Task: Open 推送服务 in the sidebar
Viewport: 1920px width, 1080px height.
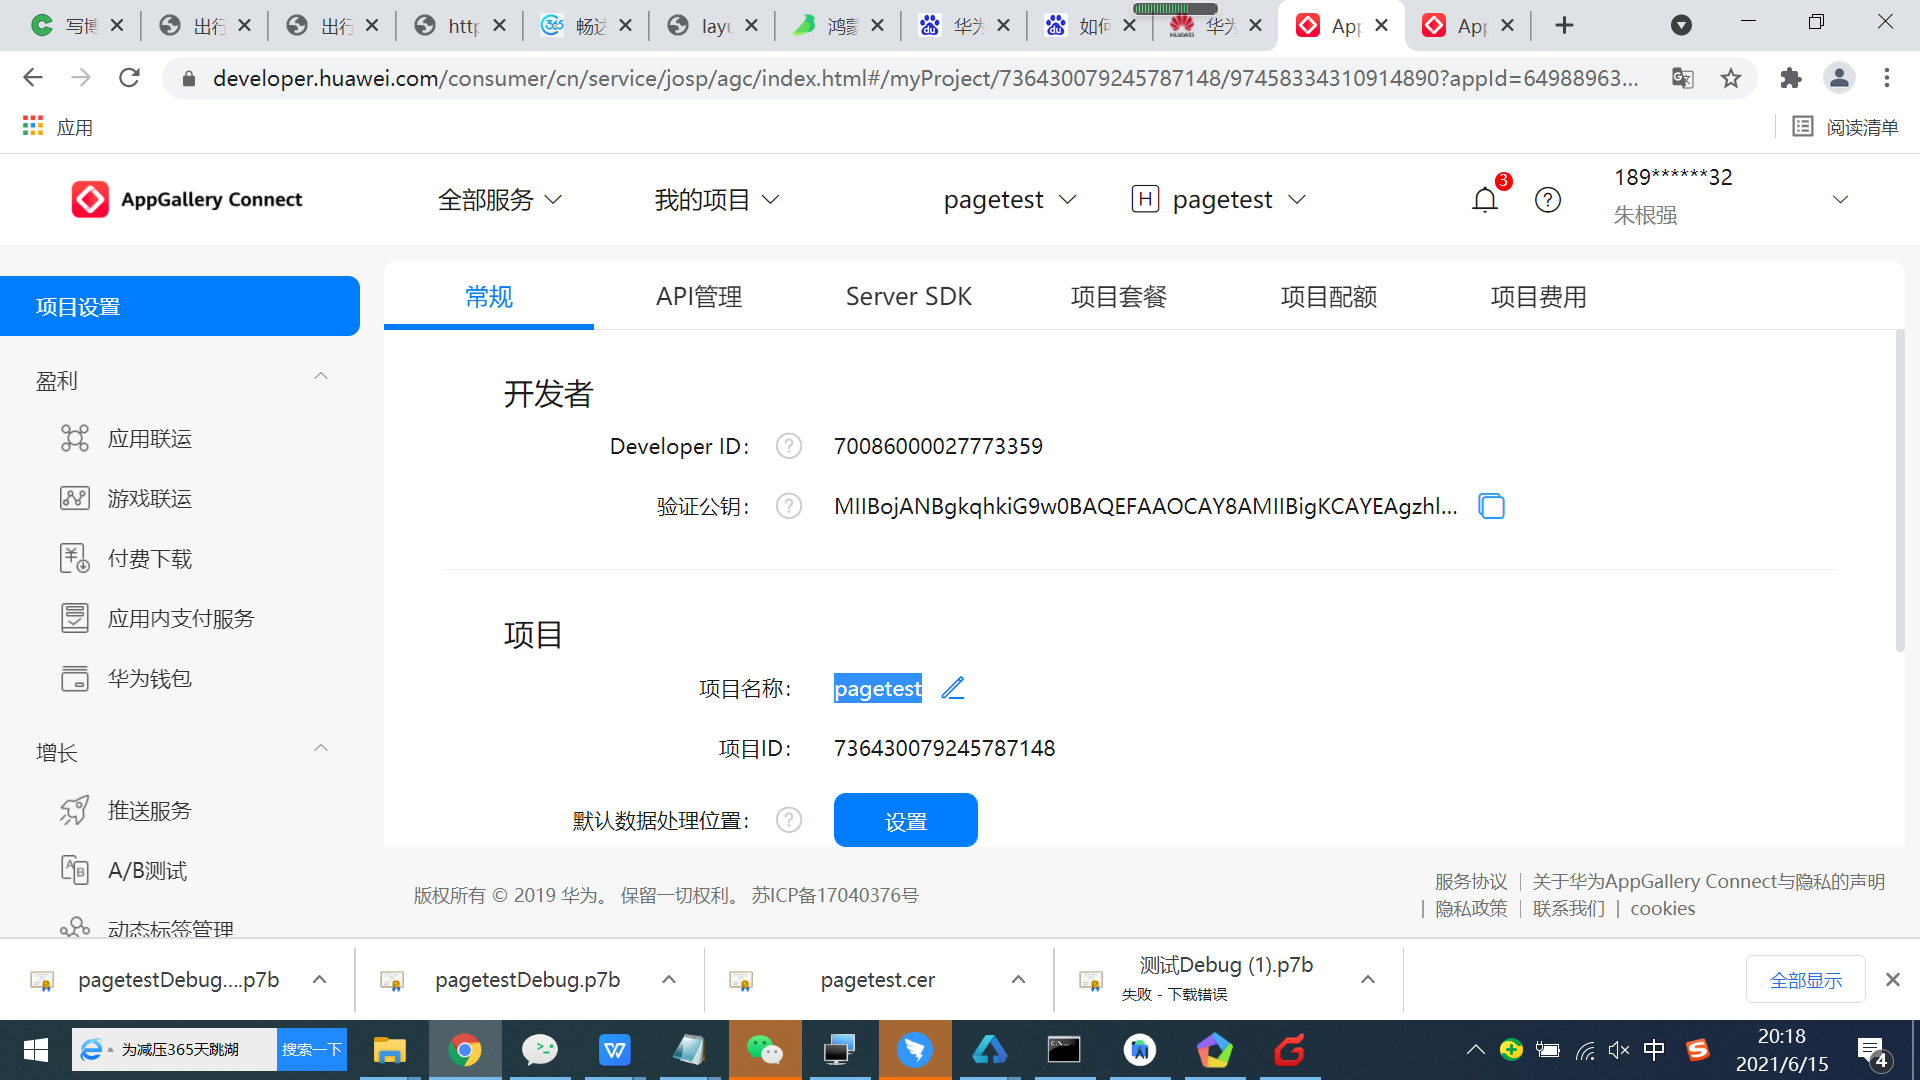Action: [x=149, y=811]
